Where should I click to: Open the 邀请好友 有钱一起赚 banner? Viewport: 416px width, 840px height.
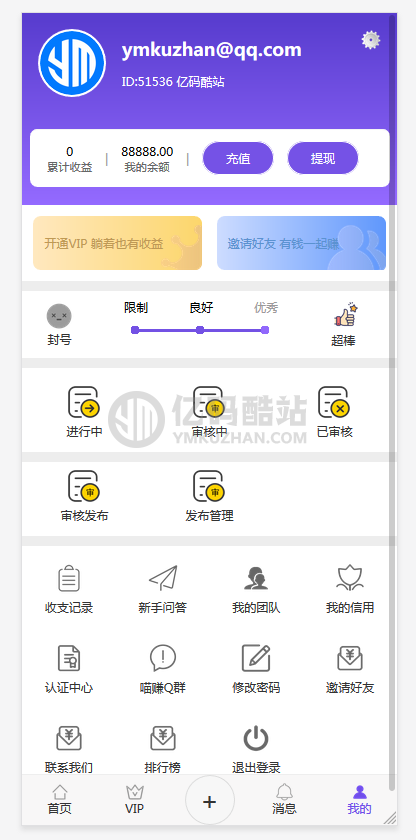[x=301, y=243]
